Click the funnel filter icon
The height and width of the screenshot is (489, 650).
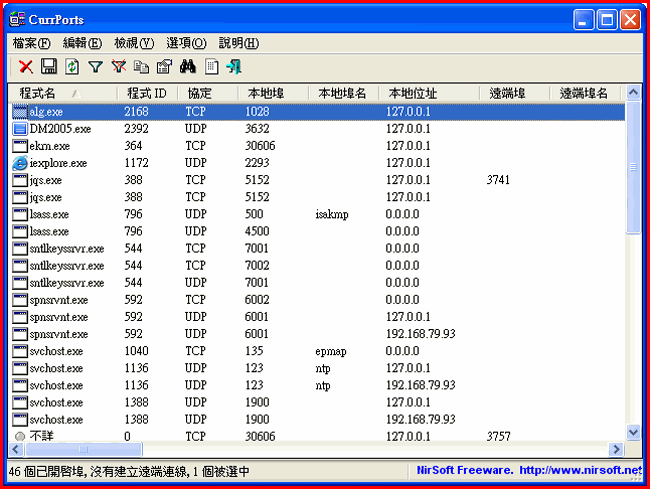click(95, 67)
